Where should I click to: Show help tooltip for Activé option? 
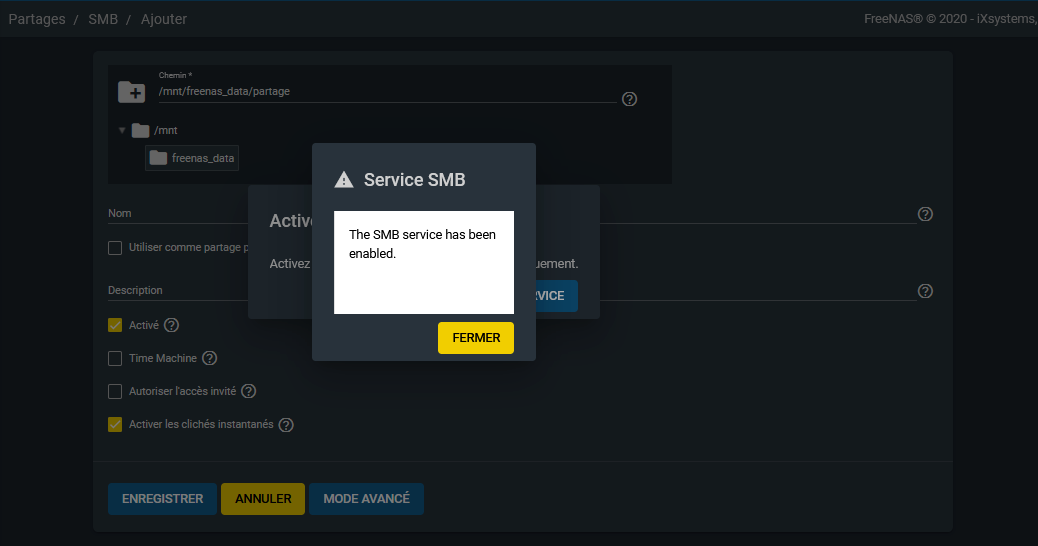pos(171,325)
